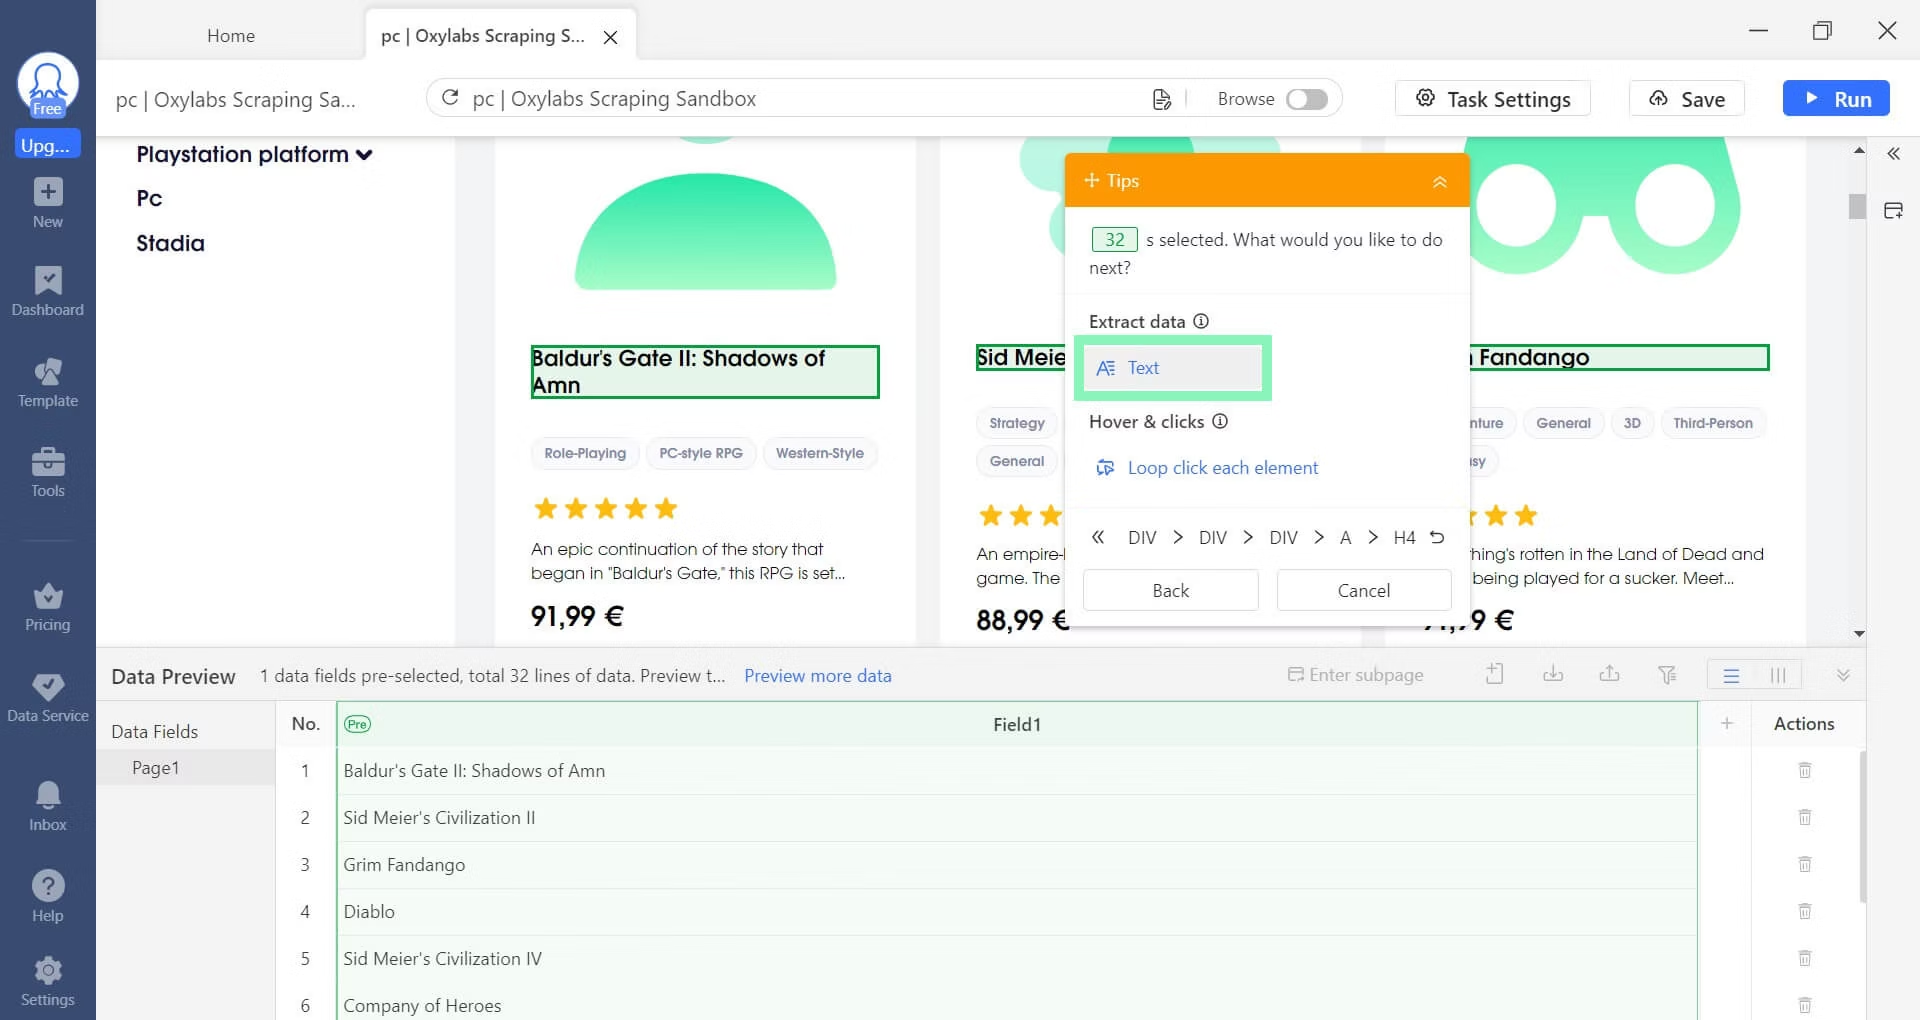Toggle the Browse mode switch
Image resolution: width=1920 pixels, height=1020 pixels.
point(1306,99)
